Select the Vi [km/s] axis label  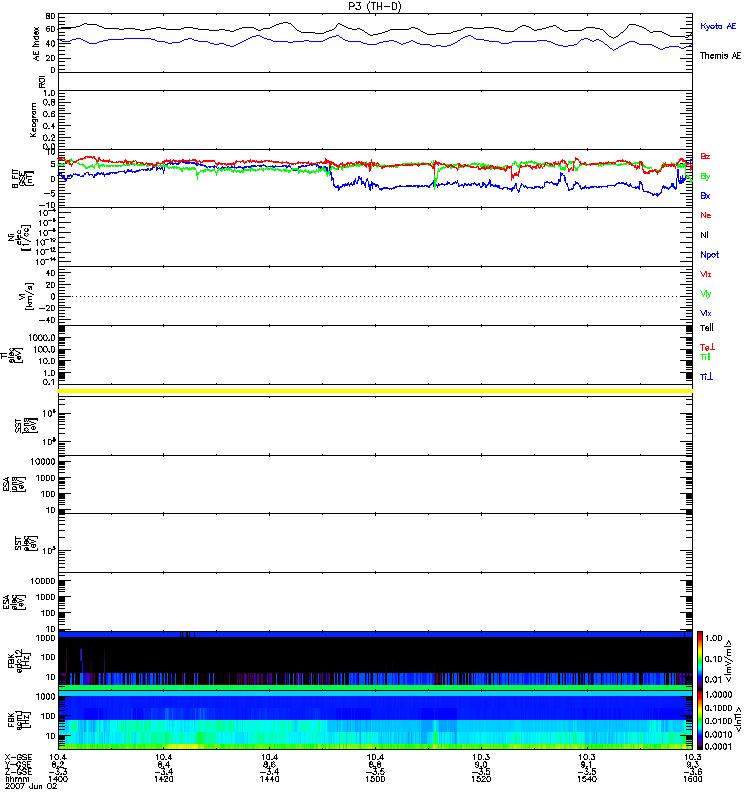(27, 296)
